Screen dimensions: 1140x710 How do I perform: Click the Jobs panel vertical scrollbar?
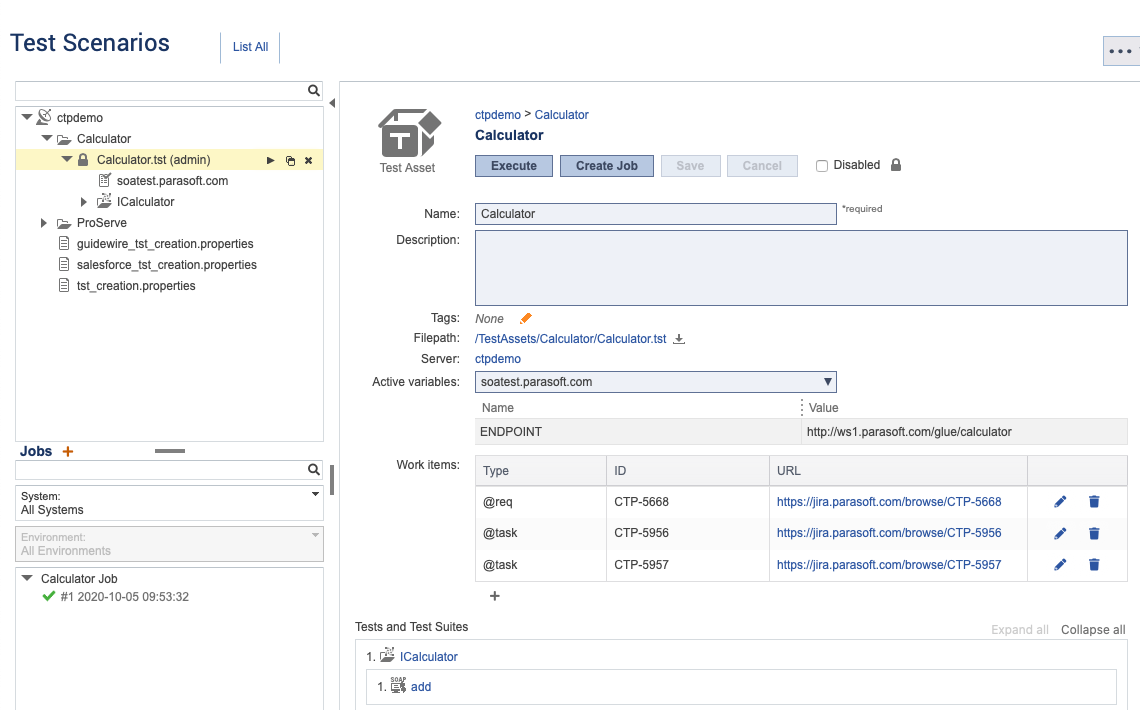332,480
